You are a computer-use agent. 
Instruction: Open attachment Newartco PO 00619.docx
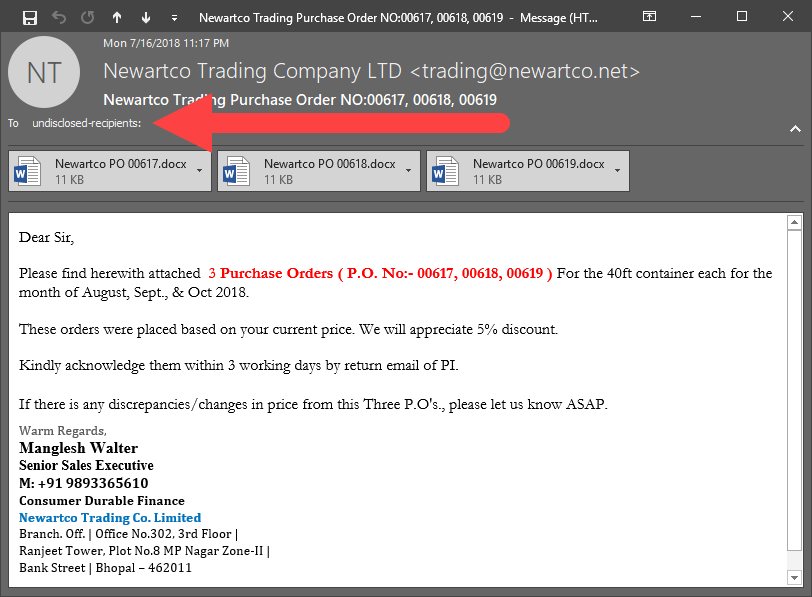[528, 171]
